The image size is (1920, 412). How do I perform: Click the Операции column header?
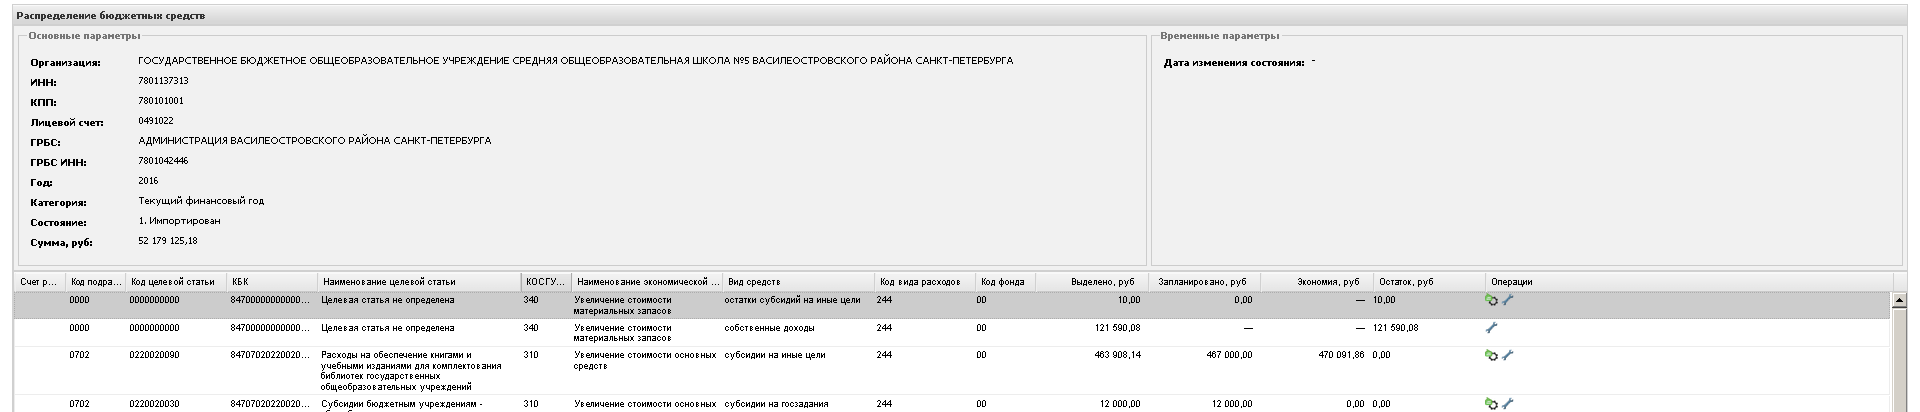click(x=1690, y=282)
